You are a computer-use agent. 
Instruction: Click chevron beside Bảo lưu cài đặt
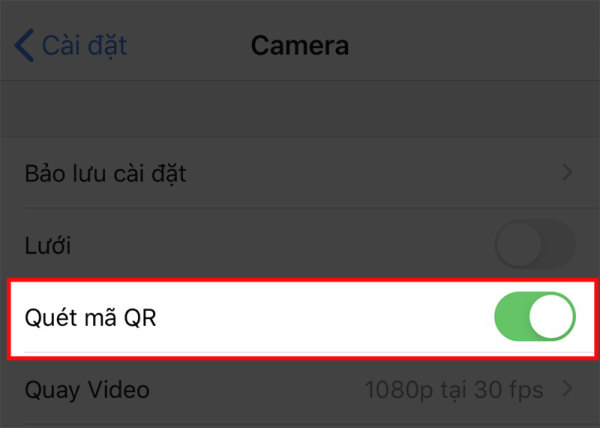coord(568,174)
